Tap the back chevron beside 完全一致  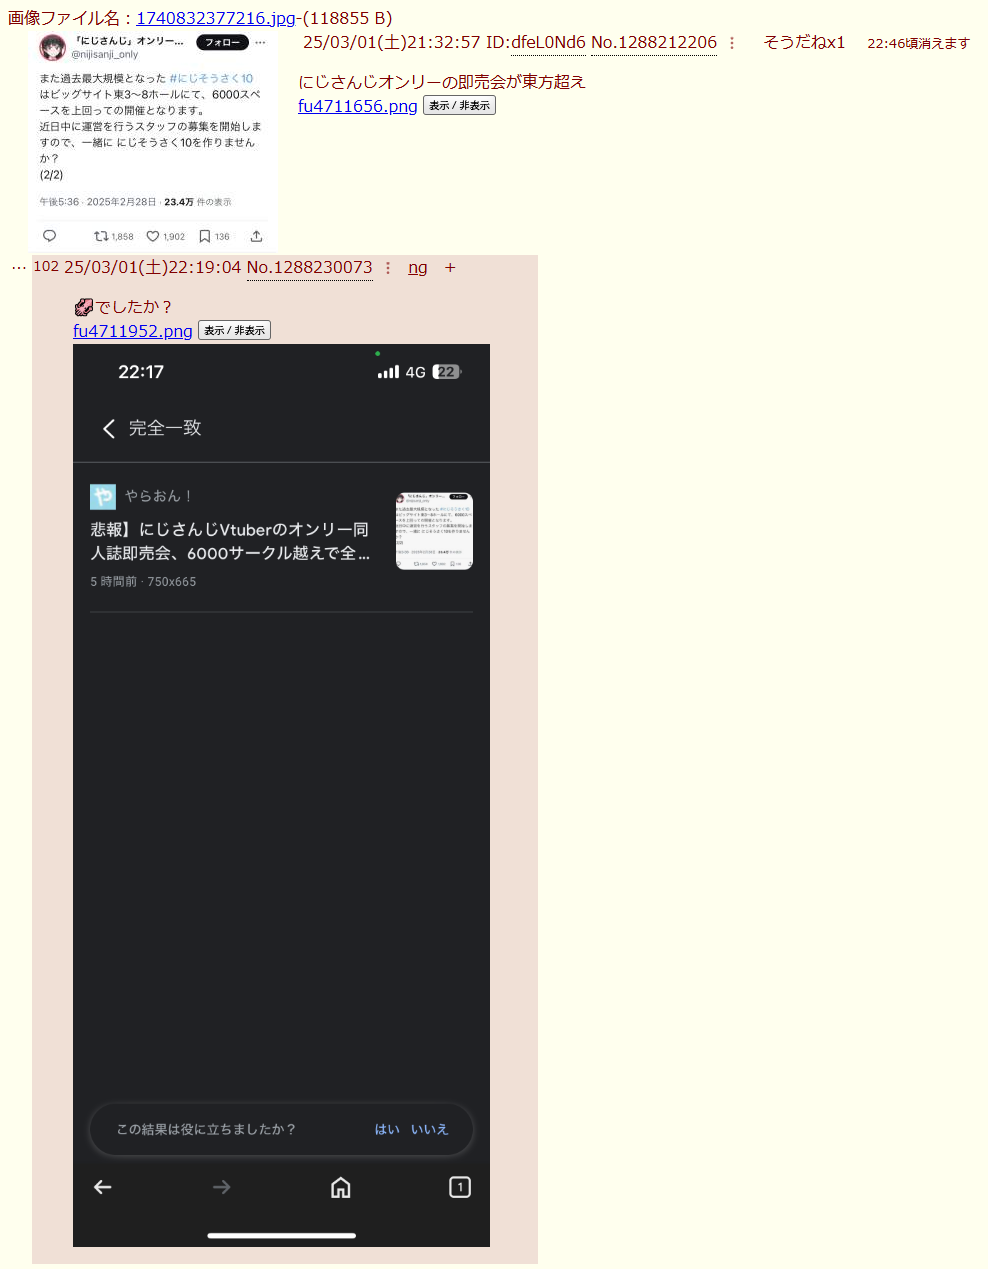tap(109, 429)
